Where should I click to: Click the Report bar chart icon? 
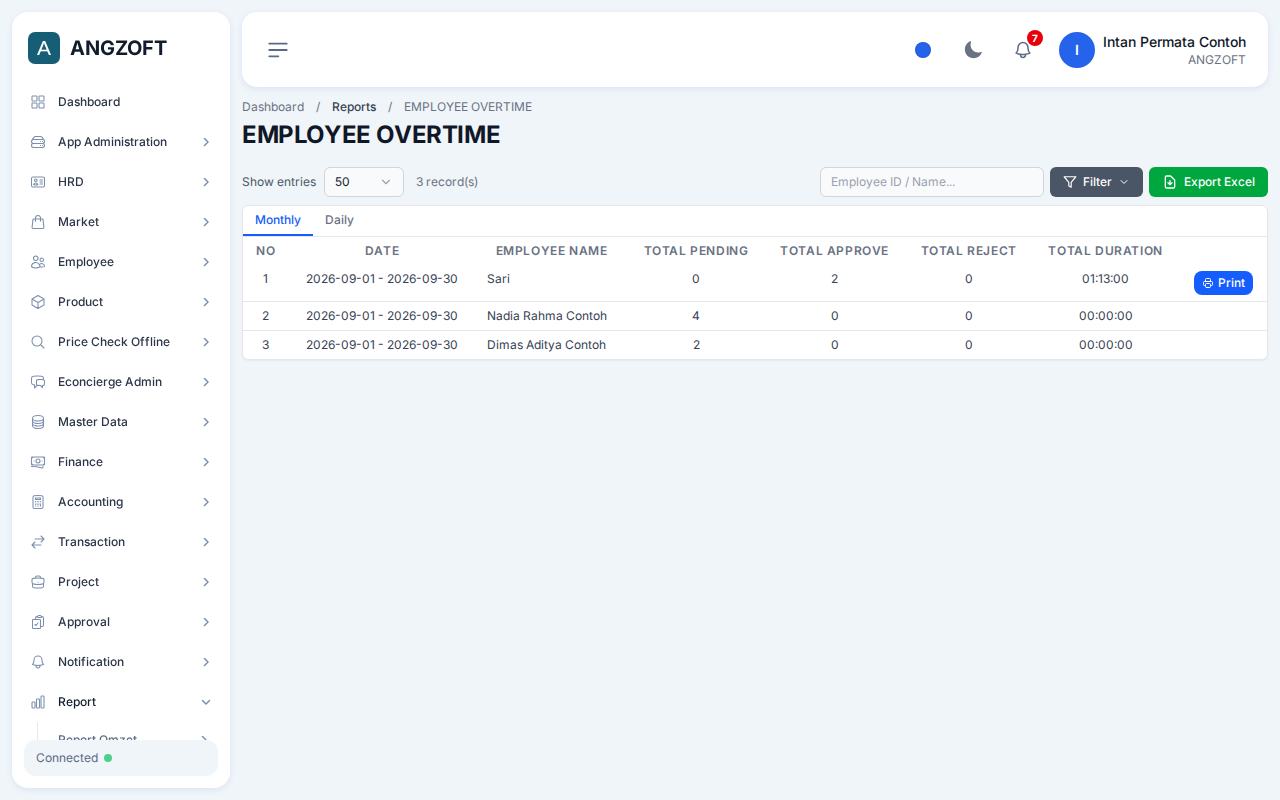coord(38,702)
